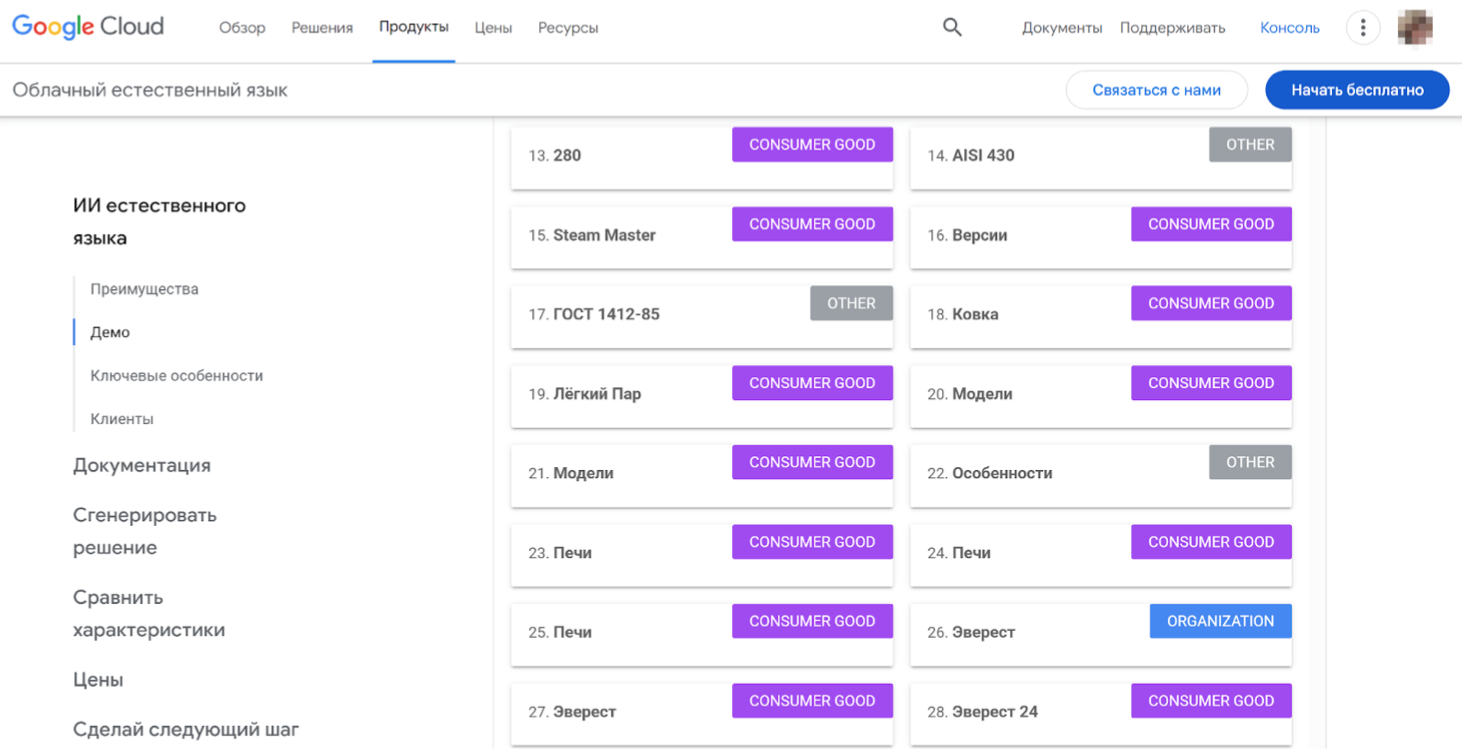This screenshot has width=1462, height=756.
Task: Expand the Документация sidebar section
Action: coord(141,465)
